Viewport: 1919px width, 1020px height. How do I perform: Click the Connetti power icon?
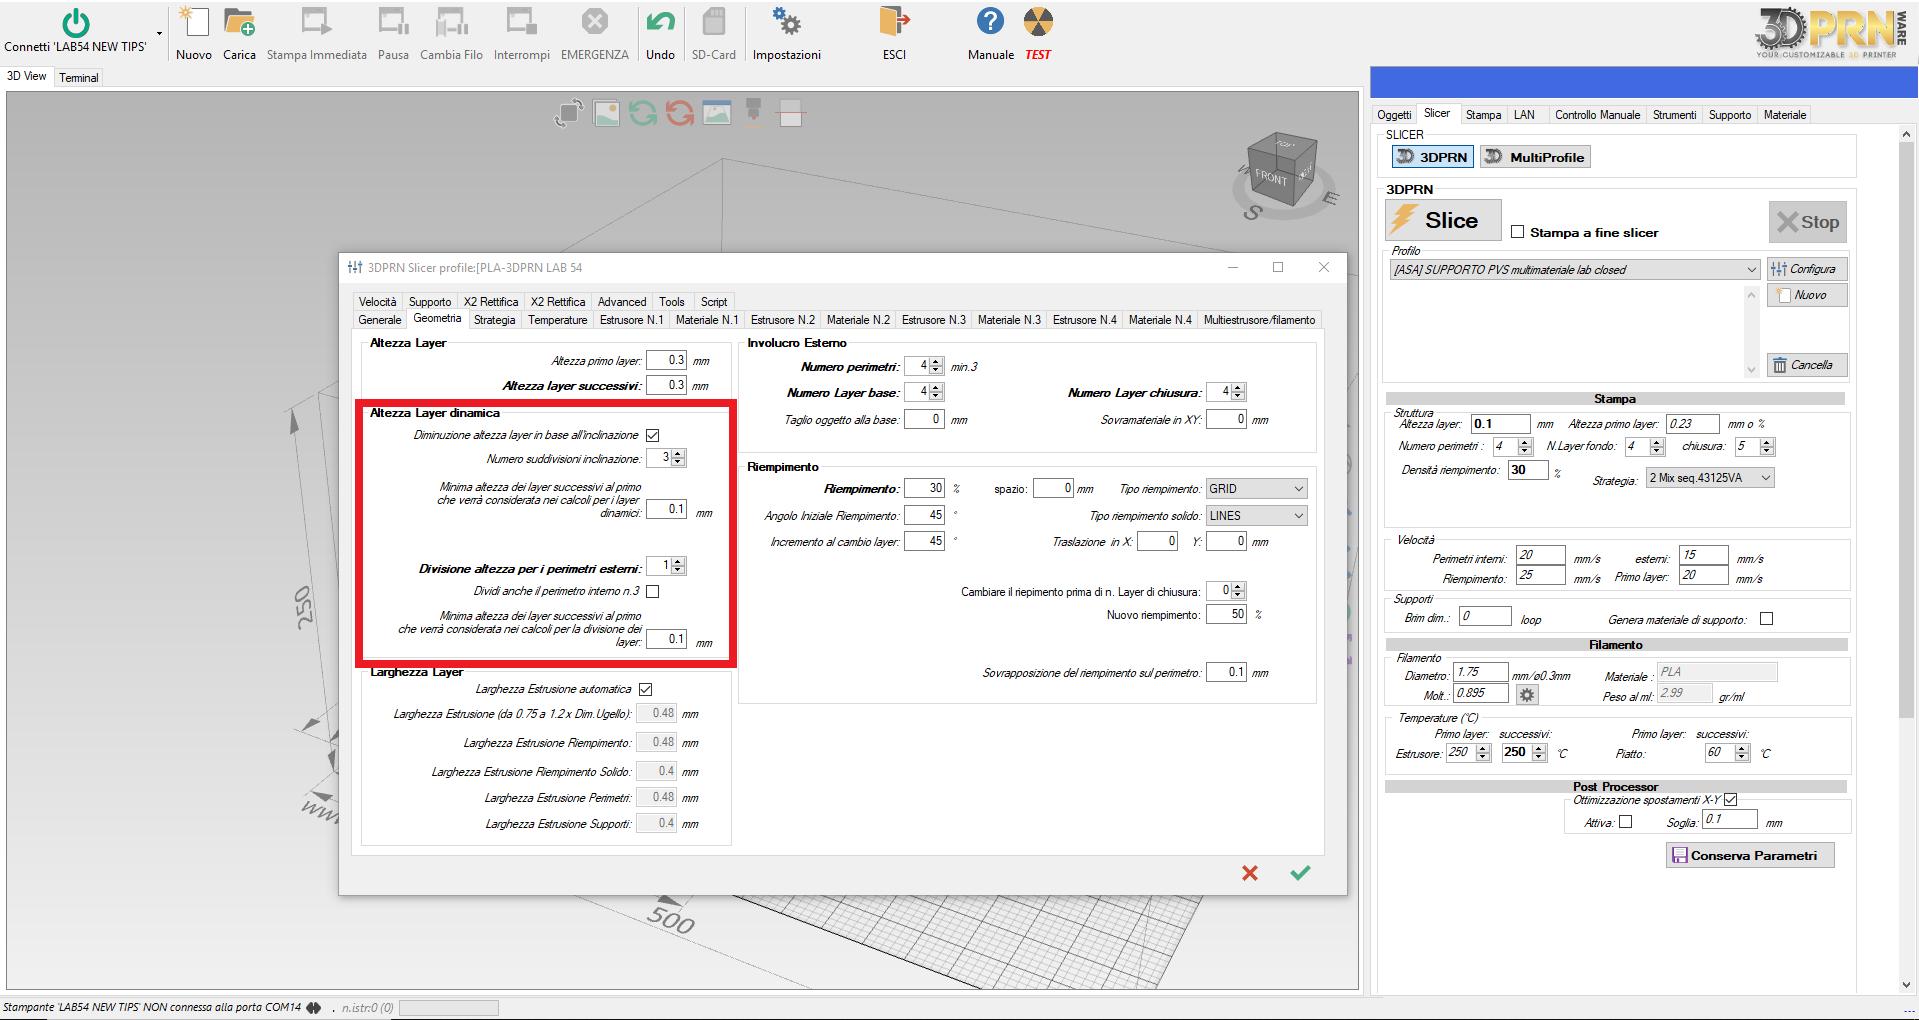(76, 22)
